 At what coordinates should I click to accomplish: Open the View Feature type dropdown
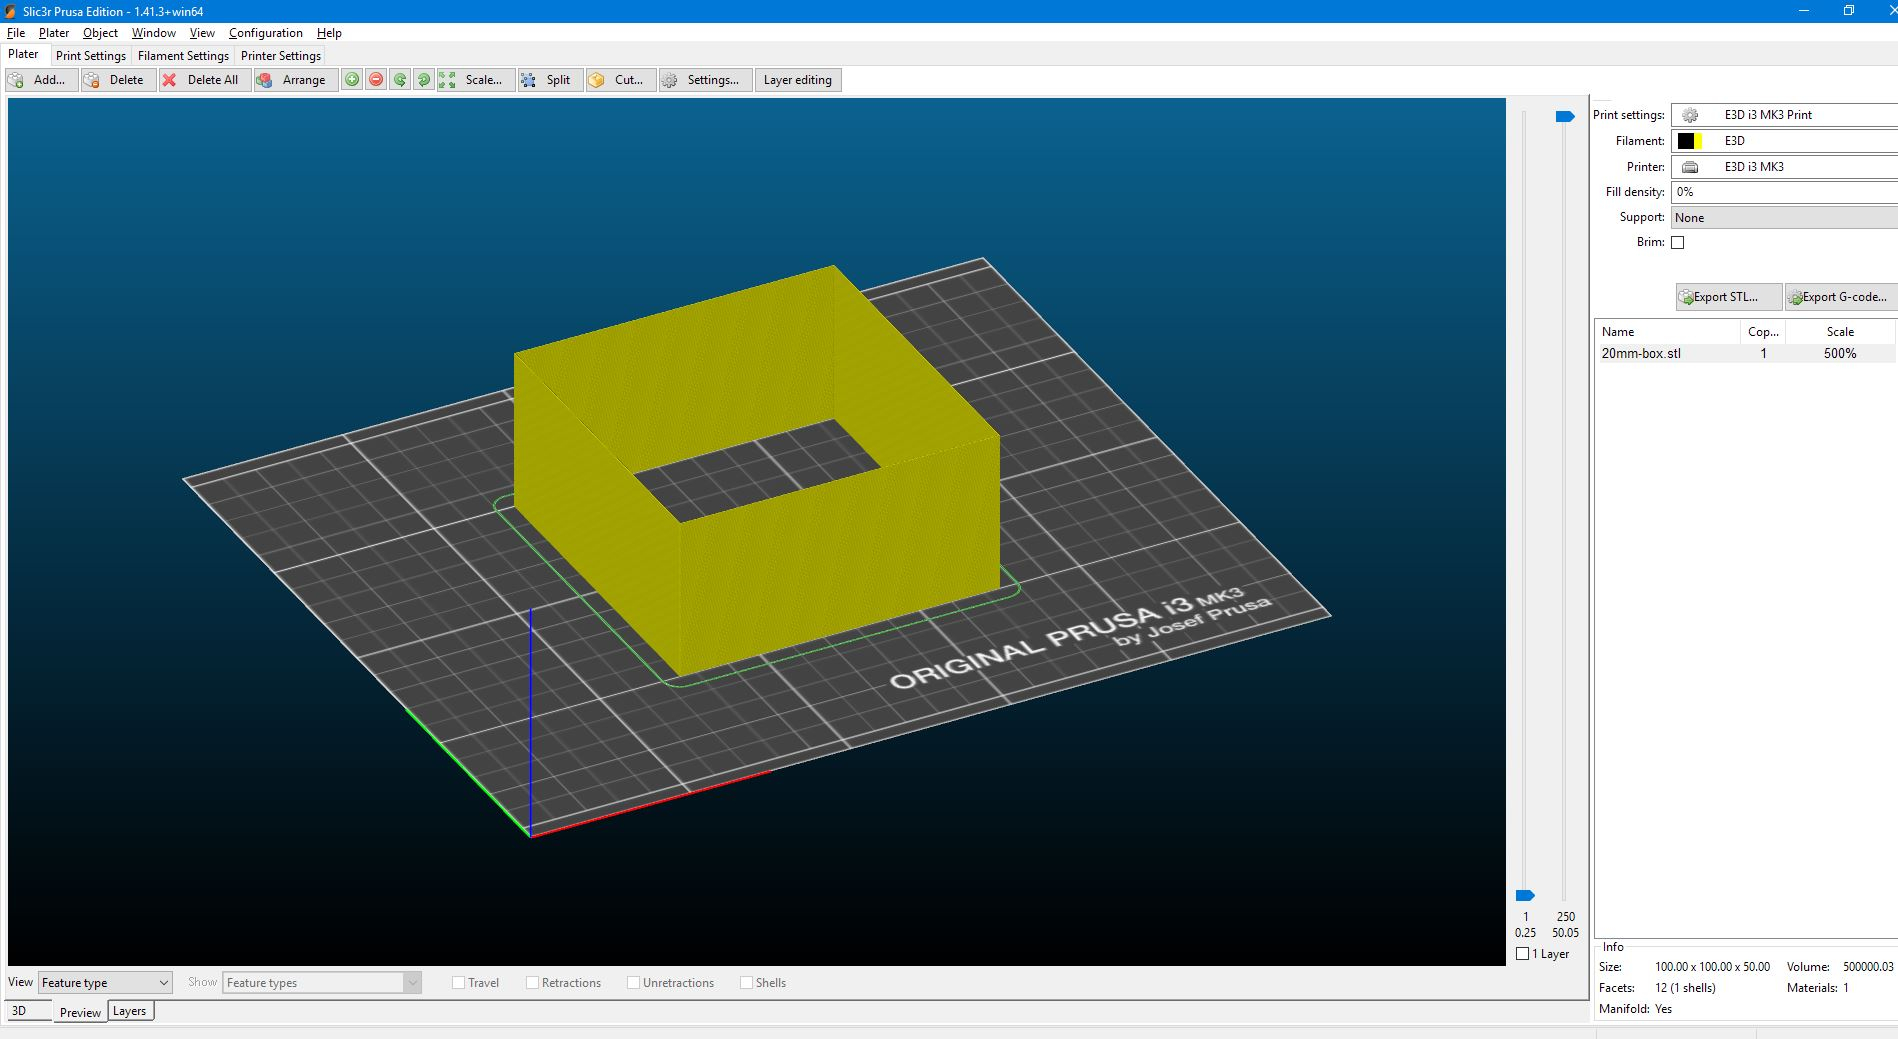(105, 983)
